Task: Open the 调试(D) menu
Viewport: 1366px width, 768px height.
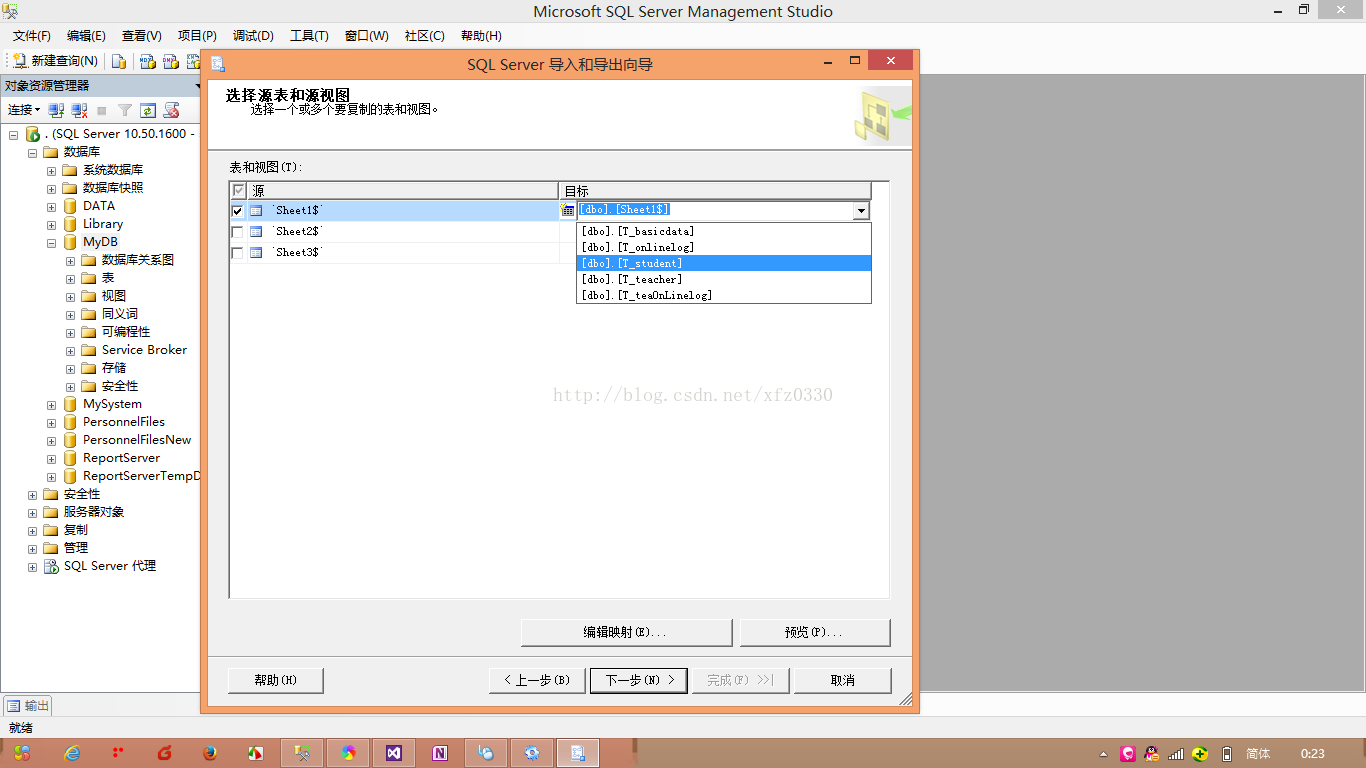Action: pos(253,36)
